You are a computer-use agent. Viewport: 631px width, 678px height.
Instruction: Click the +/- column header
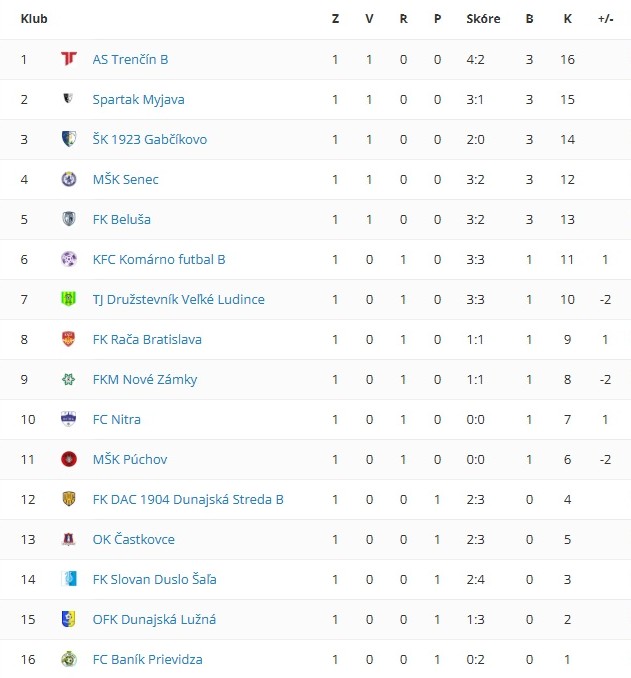pos(605,19)
